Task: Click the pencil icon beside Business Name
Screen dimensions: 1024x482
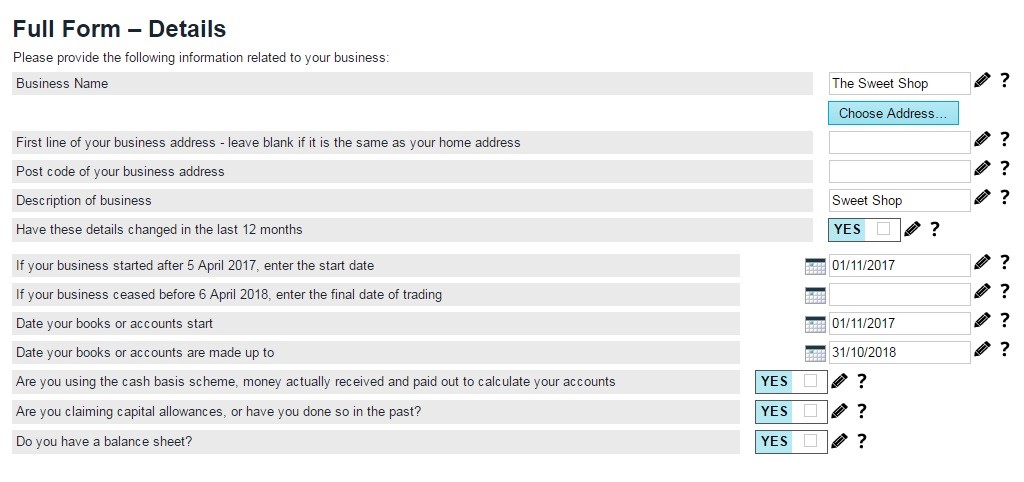Action: 982,81
